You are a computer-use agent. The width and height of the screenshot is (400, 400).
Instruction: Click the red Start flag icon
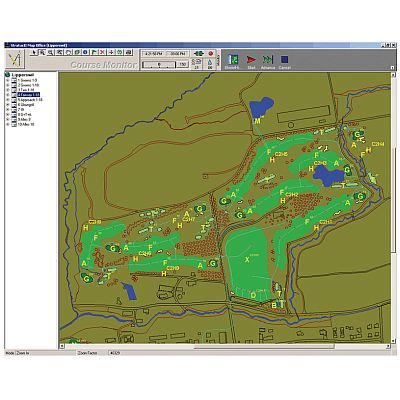pos(251,59)
